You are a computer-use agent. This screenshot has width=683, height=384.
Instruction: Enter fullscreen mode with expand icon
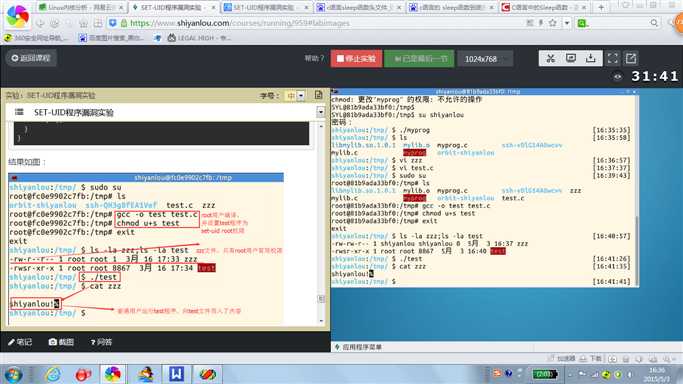coord(612,58)
